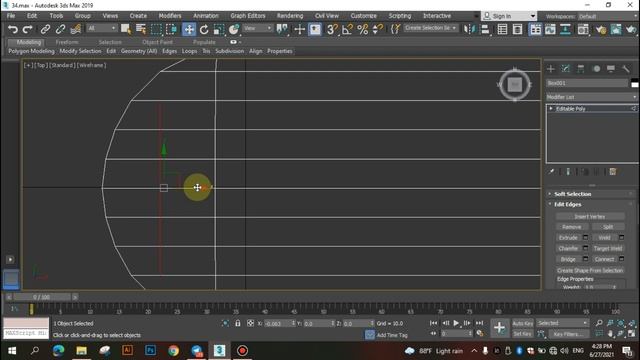Open Create Selection Set dropdown

click(431, 28)
